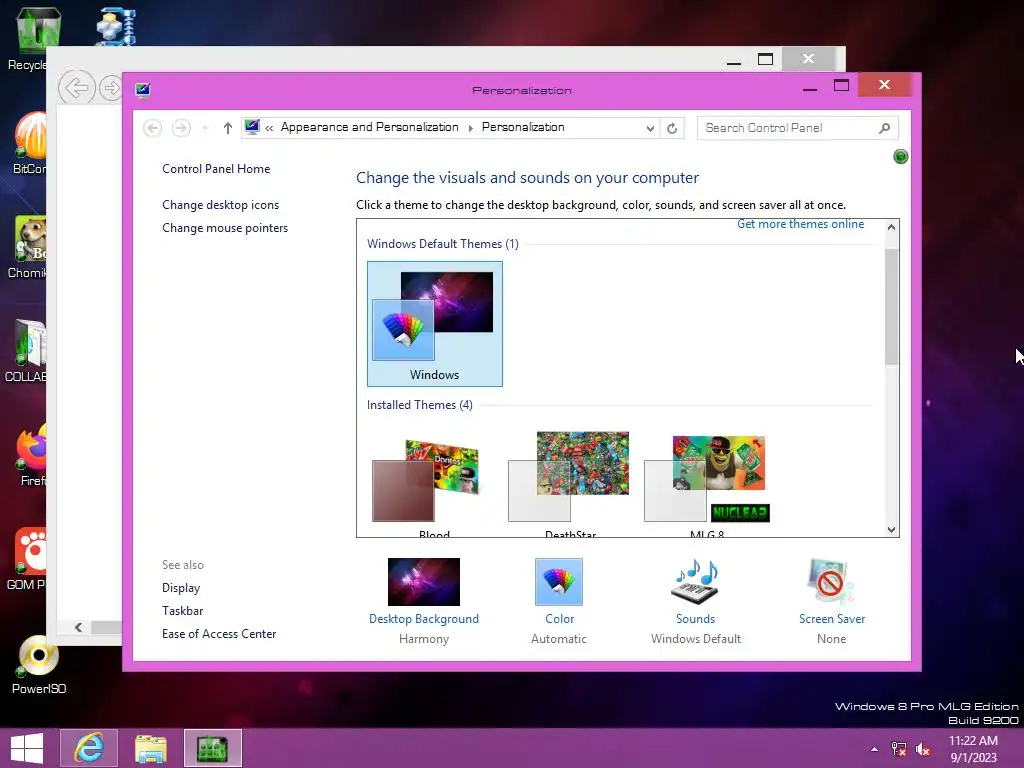
Task: Open Display link under See also
Action: 181,588
